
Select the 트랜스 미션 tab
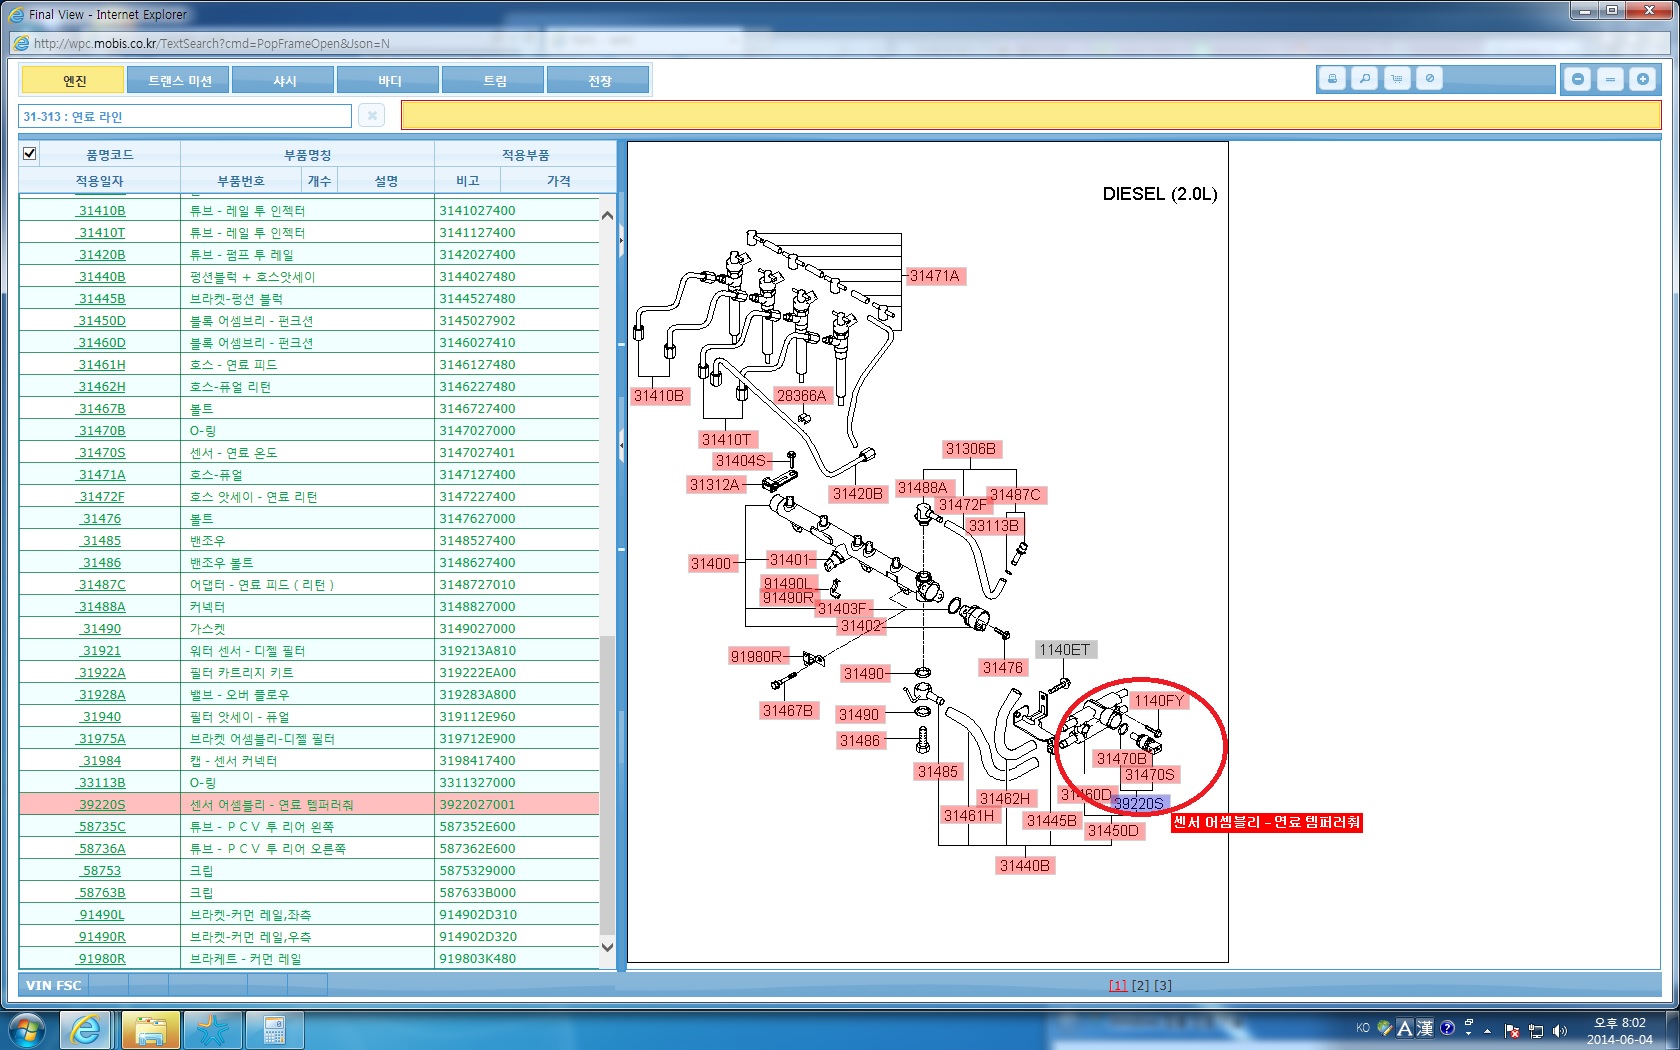pyautogui.click(x=180, y=80)
